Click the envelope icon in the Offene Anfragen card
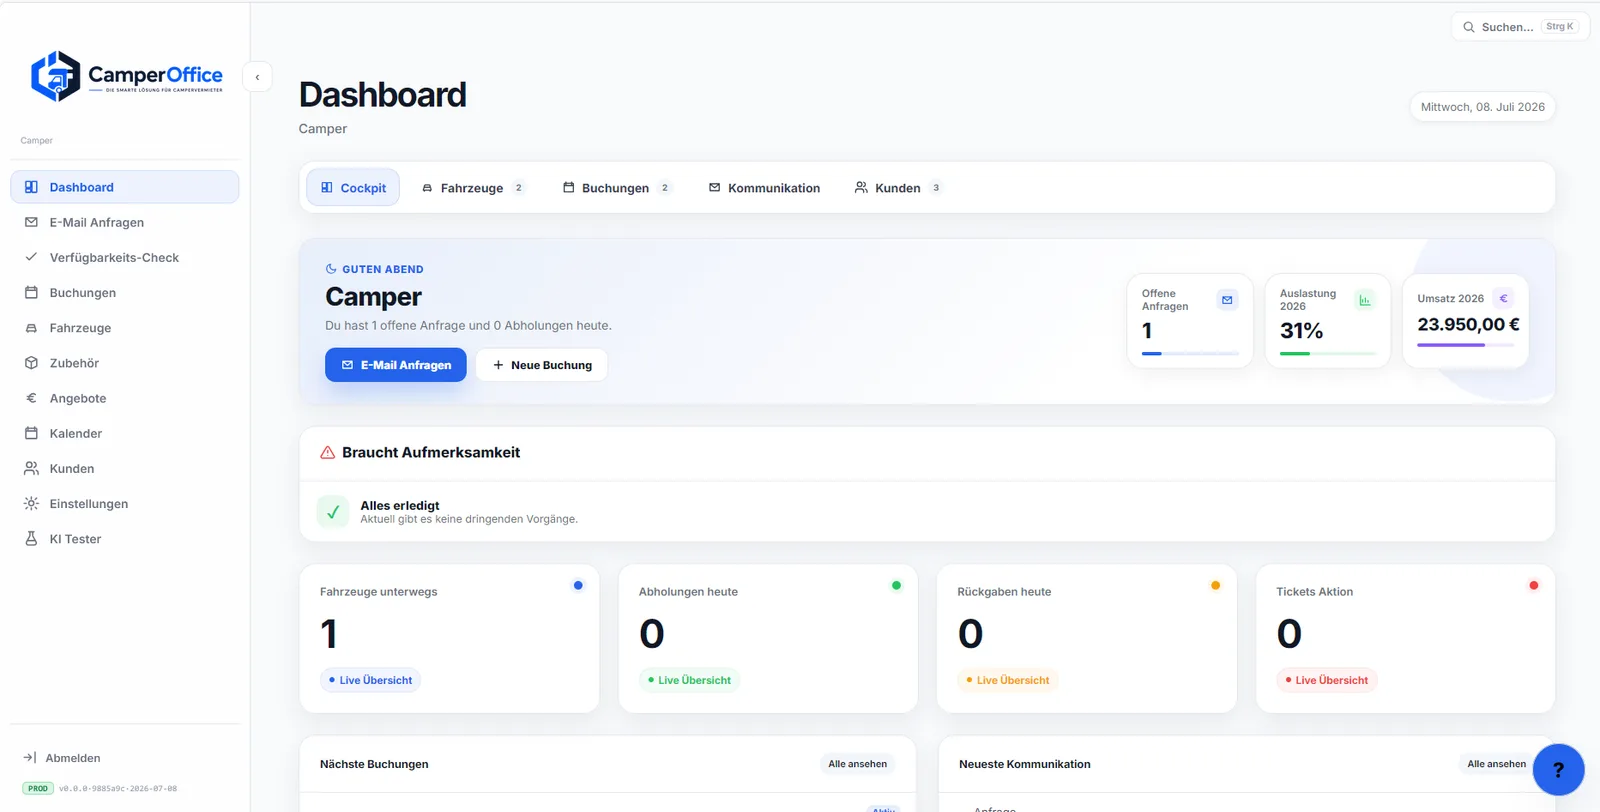The width and height of the screenshot is (1600, 812). (1227, 299)
